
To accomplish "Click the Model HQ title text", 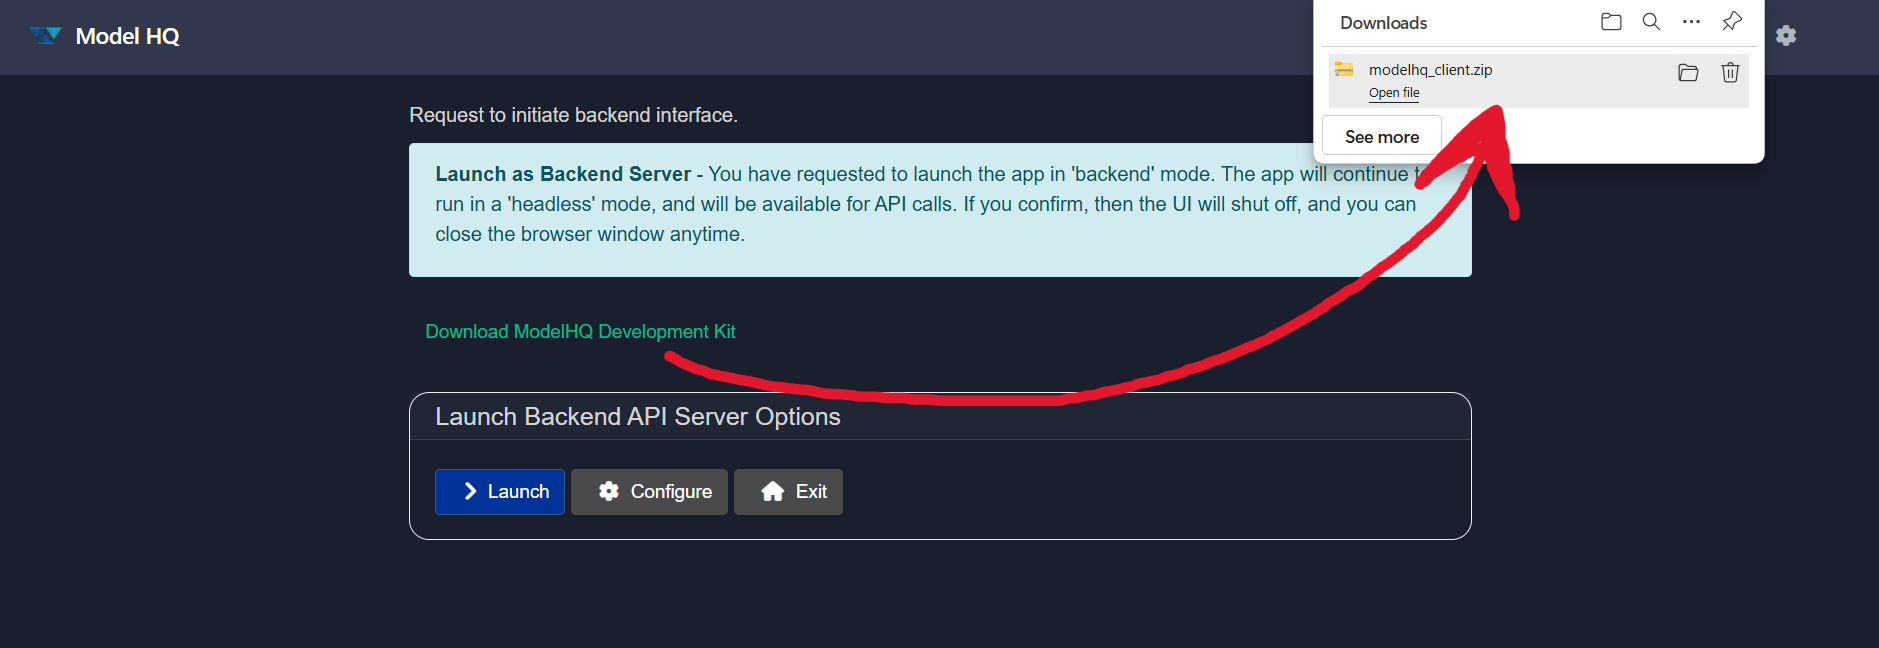I will coord(127,37).
